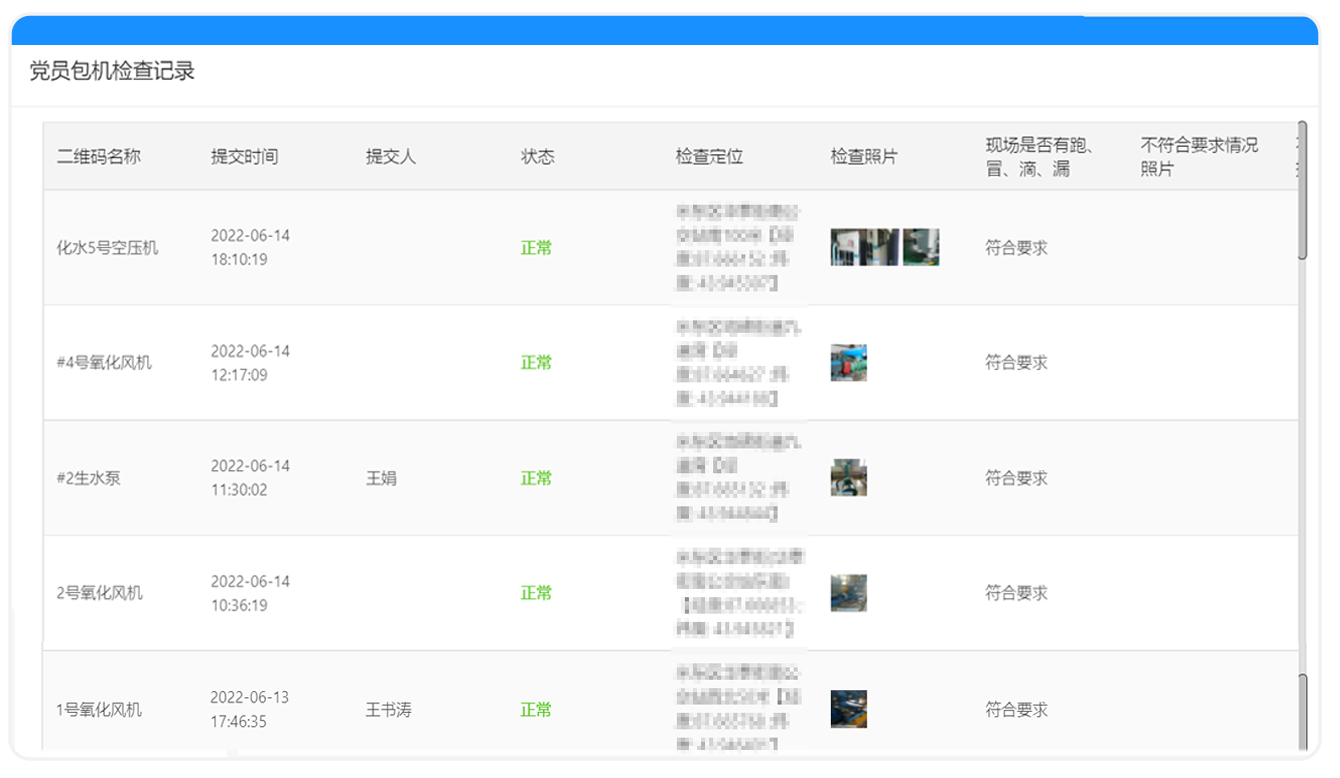
Task: Click the 状态 column header
Action: click(x=538, y=156)
